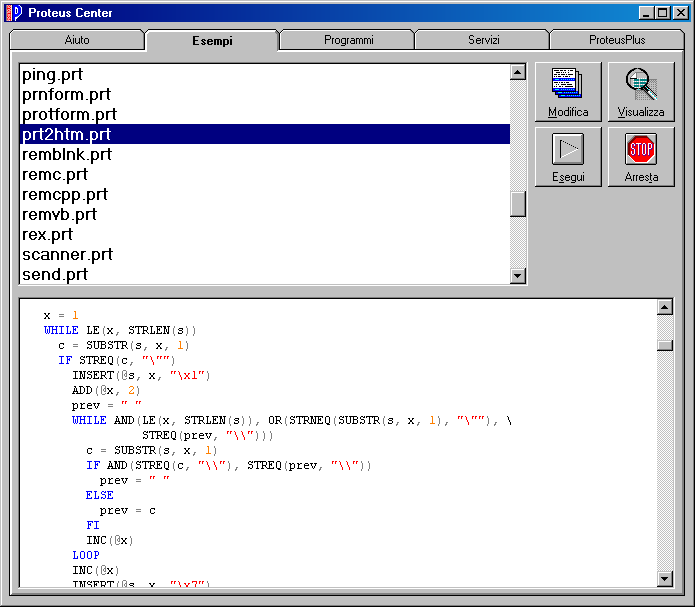695x607 pixels.
Task: Select remblnk.prt file
Action: point(265,154)
